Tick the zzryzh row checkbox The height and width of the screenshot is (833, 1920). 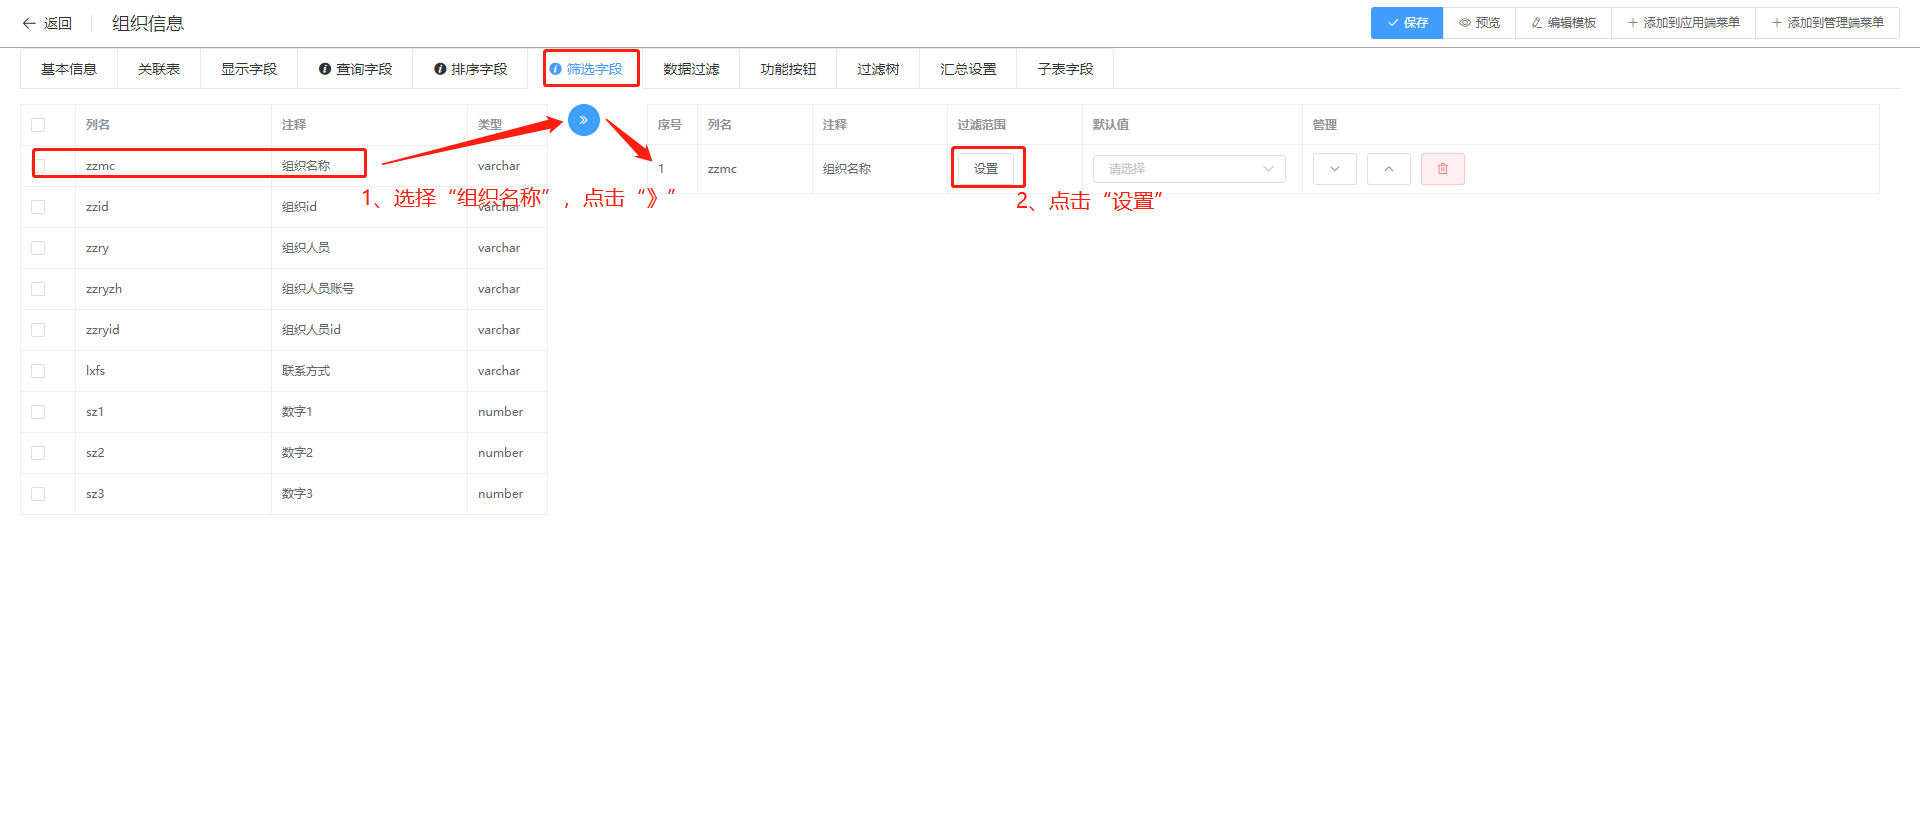click(38, 289)
